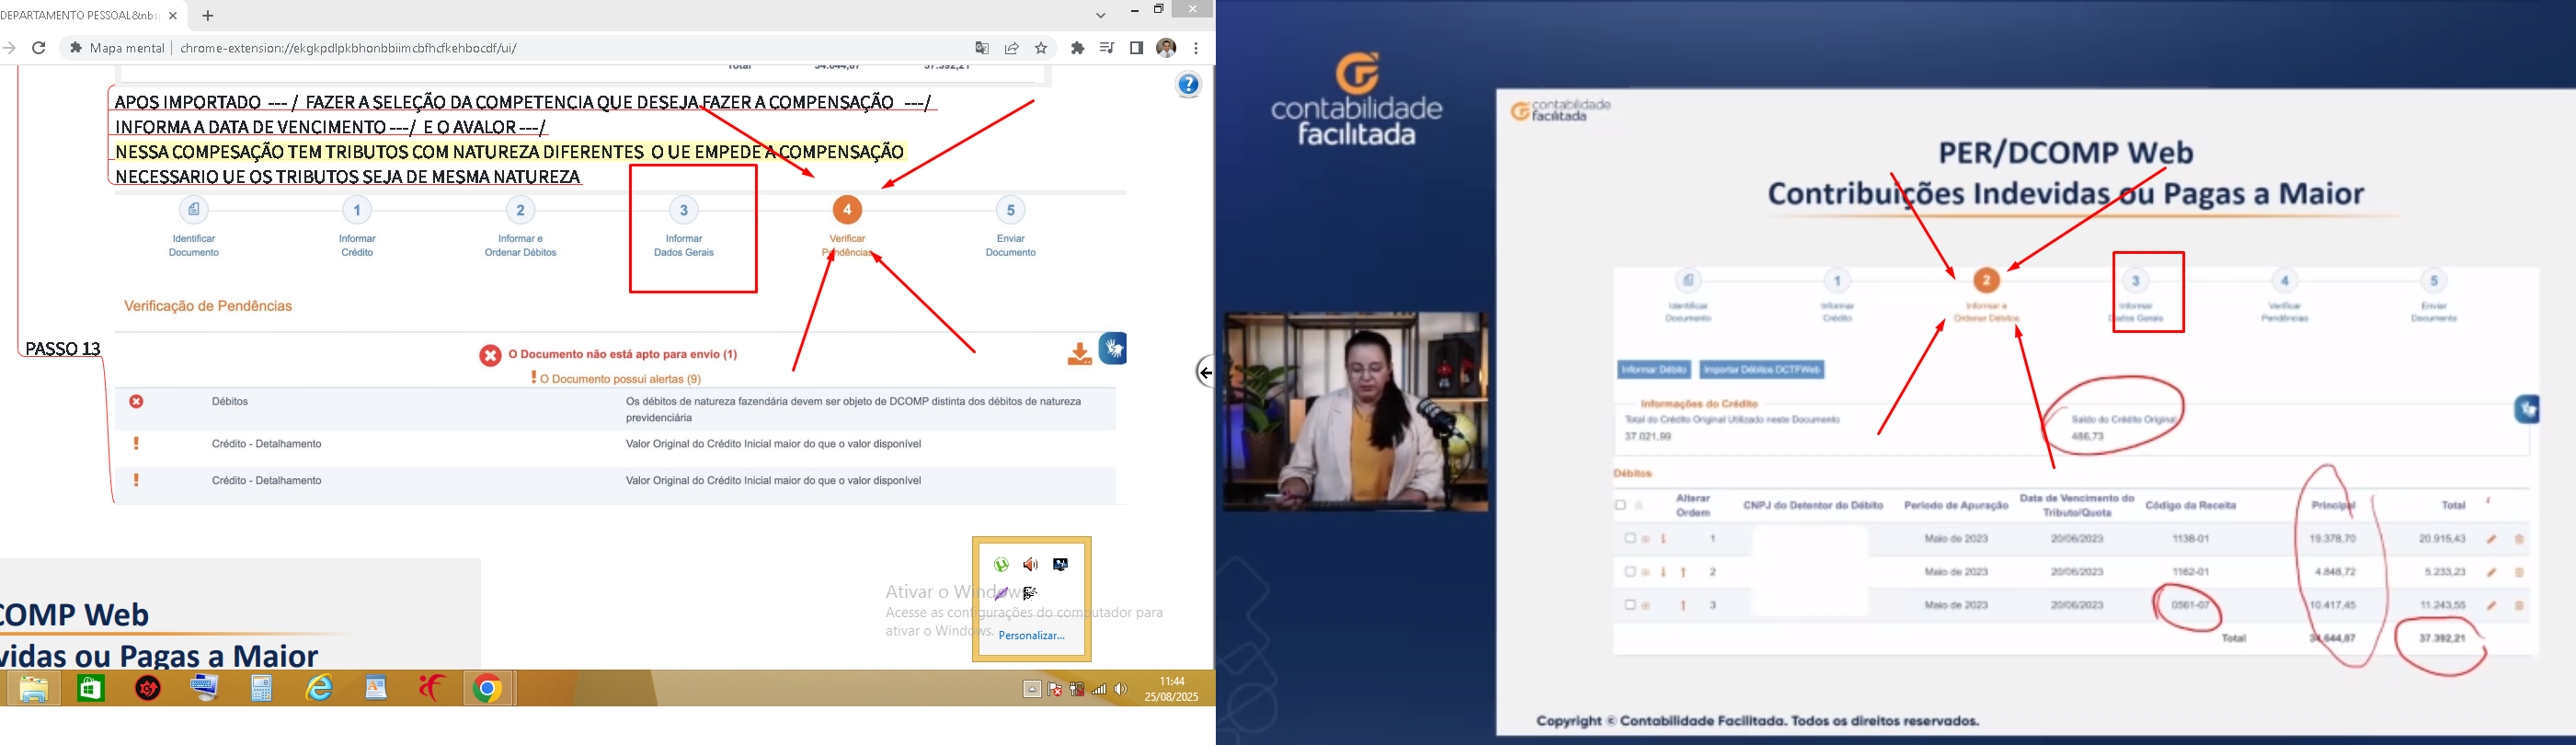Click the red error icon beside document status
The width and height of the screenshot is (2576, 745).
[x=490, y=355]
